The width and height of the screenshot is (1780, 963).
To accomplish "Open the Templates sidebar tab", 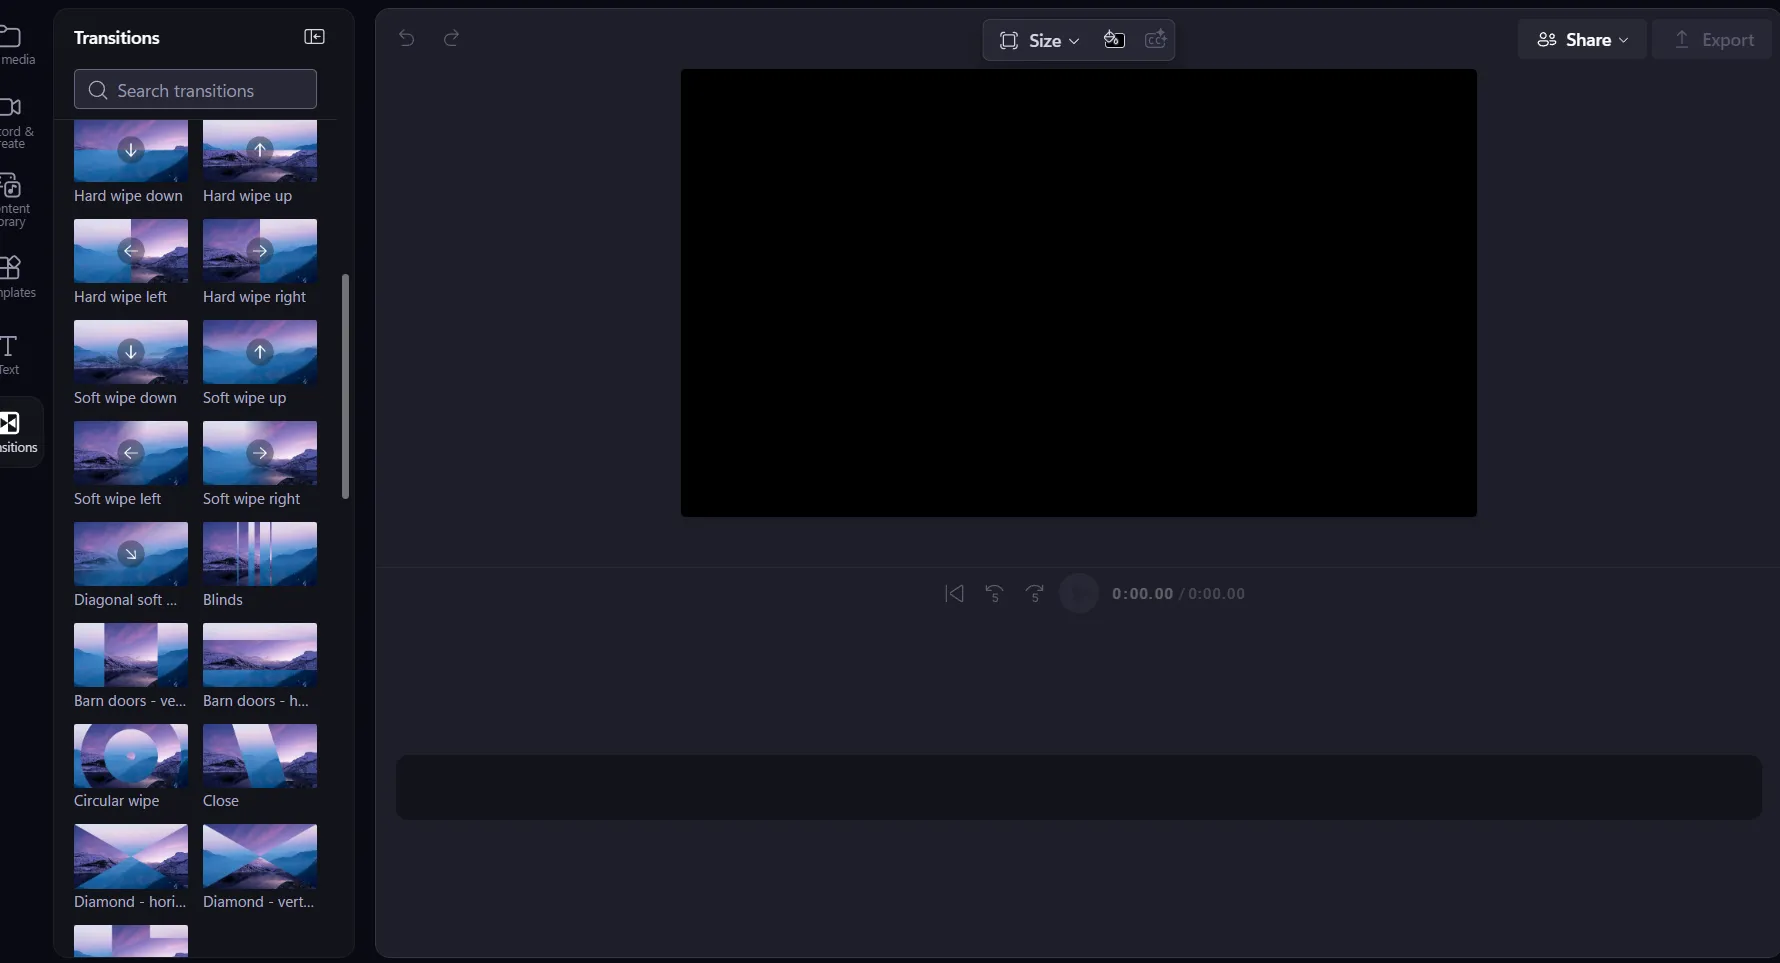I will coord(12,276).
